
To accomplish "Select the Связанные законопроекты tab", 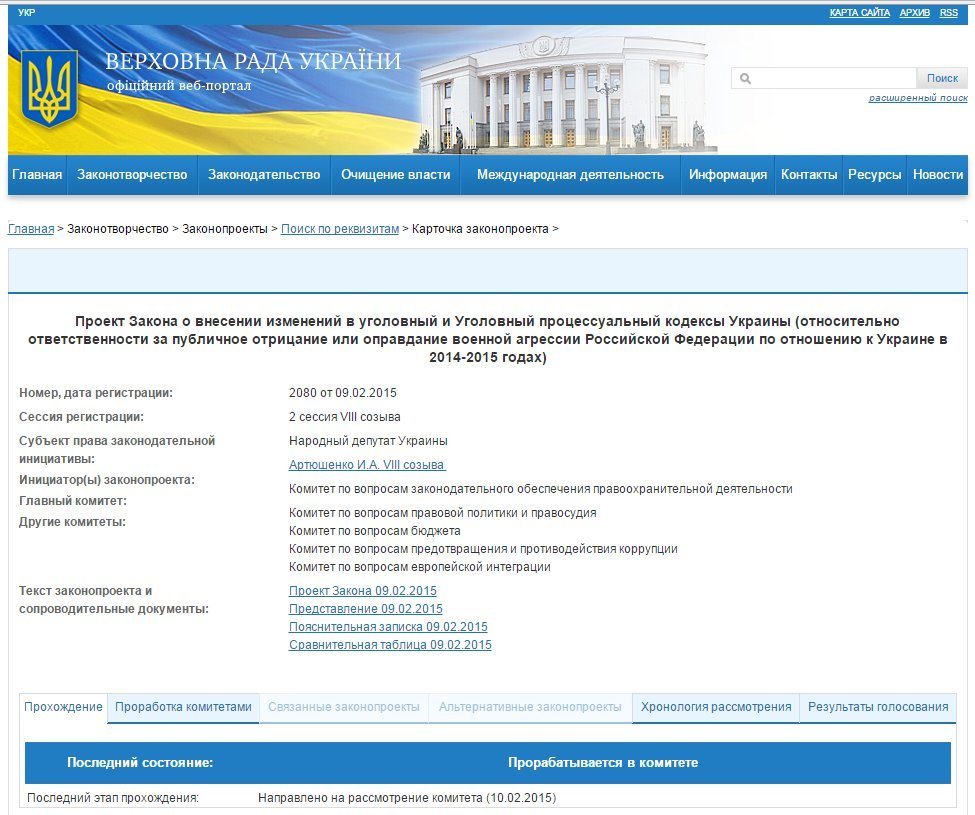I will tap(344, 707).
